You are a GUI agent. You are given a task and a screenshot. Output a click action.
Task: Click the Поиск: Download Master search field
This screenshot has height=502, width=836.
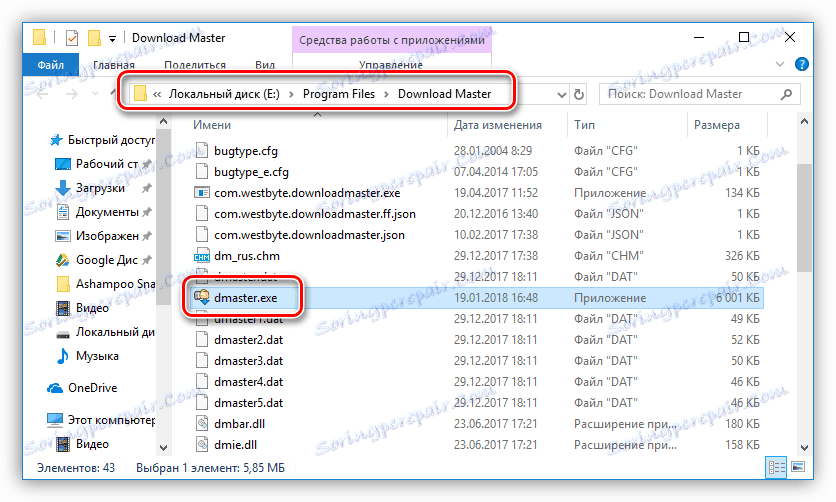coord(700,94)
